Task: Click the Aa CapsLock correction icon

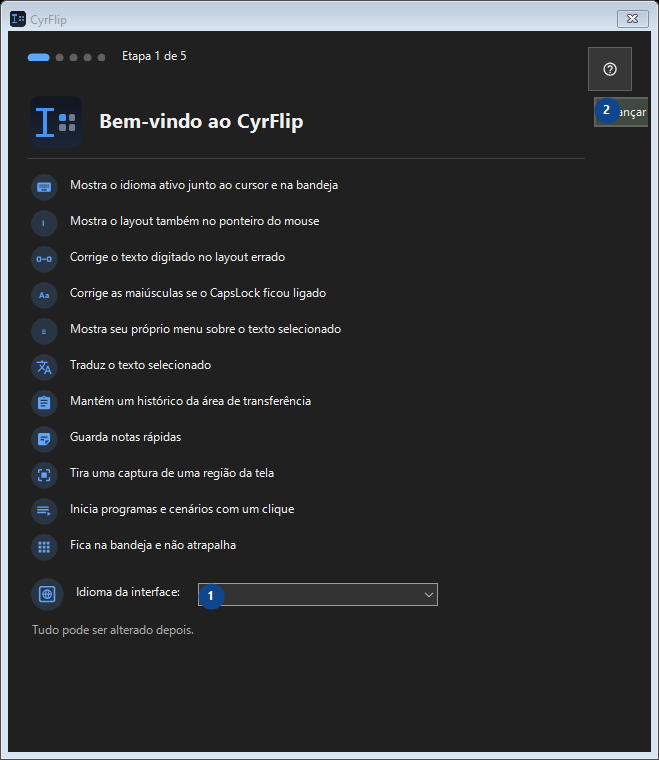Action: (x=44, y=295)
